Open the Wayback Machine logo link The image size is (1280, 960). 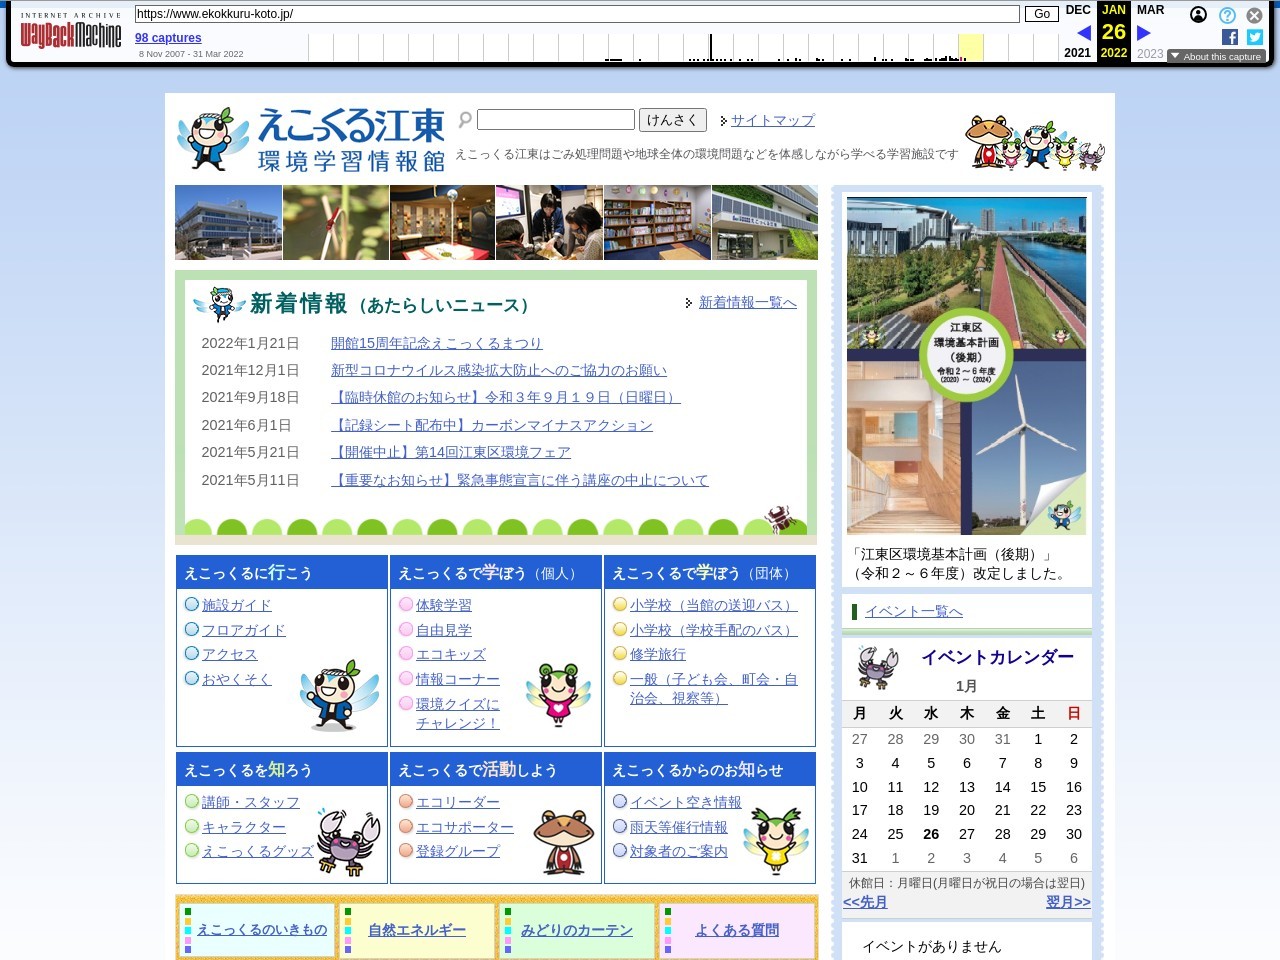[71, 31]
